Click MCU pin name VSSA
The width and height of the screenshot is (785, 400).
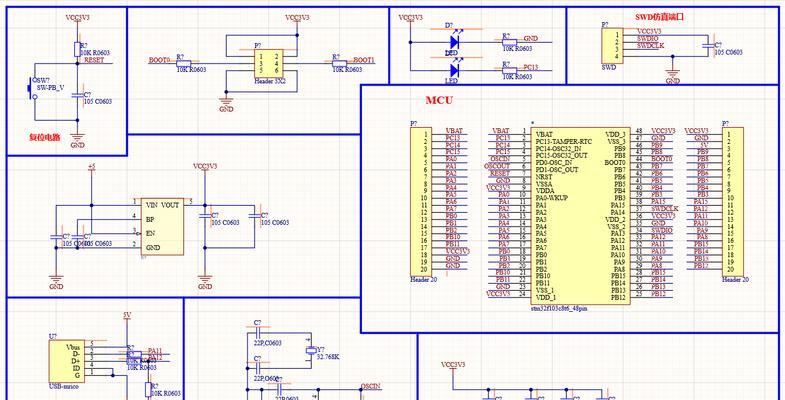click(544, 184)
